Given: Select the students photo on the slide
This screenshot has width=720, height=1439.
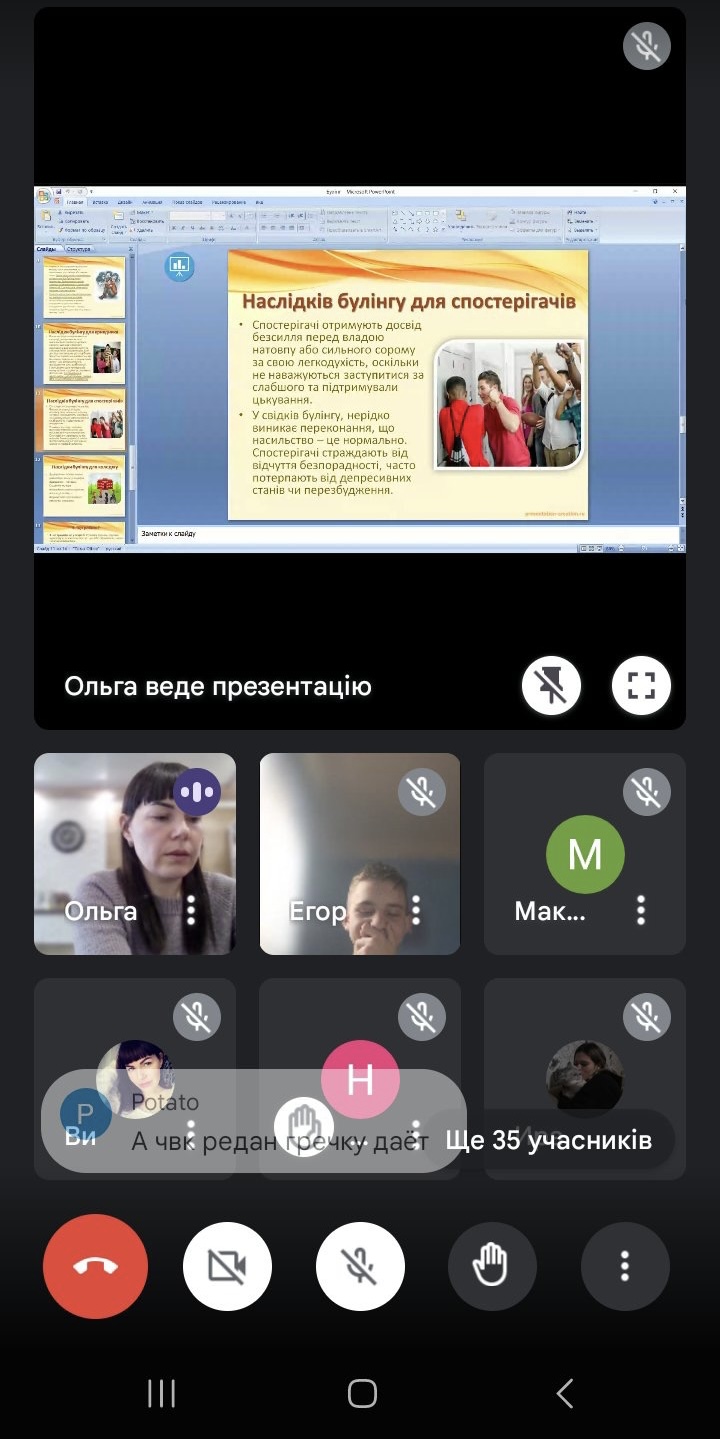Looking at the screenshot, I should (509, 404).
